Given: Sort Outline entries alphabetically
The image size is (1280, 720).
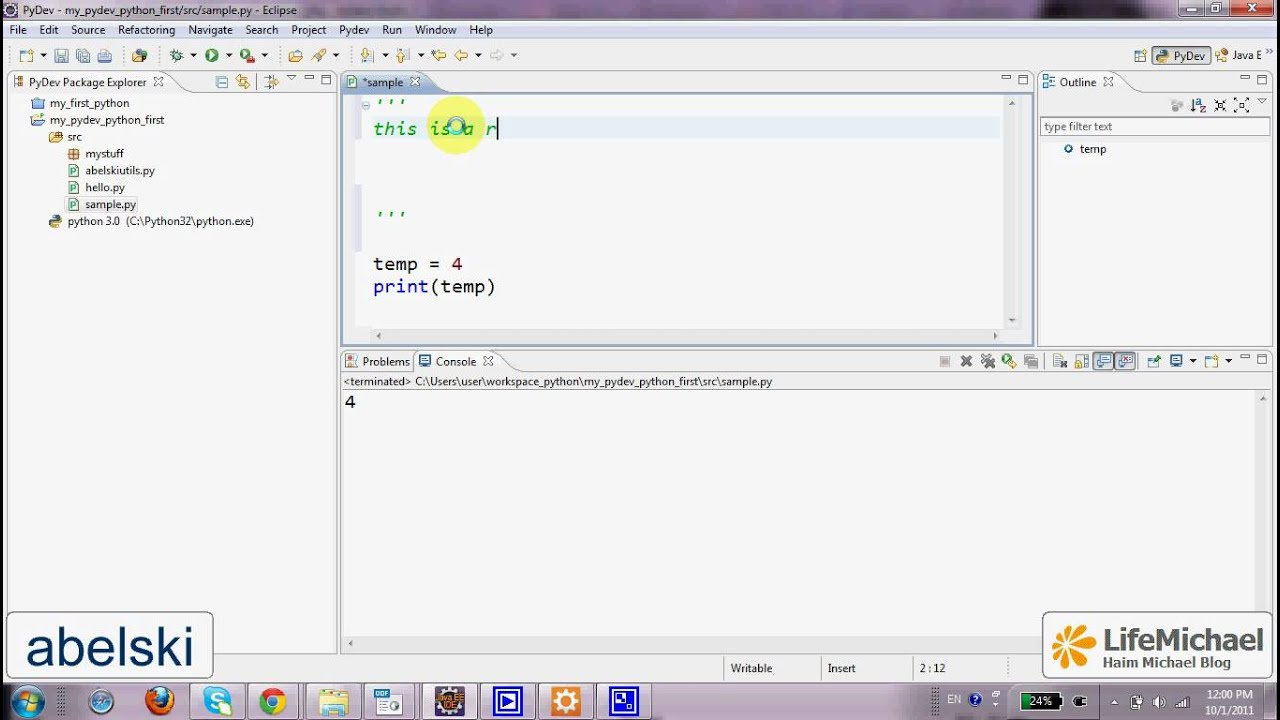Looking at the screenshot, I should (x=1198, y=105).
